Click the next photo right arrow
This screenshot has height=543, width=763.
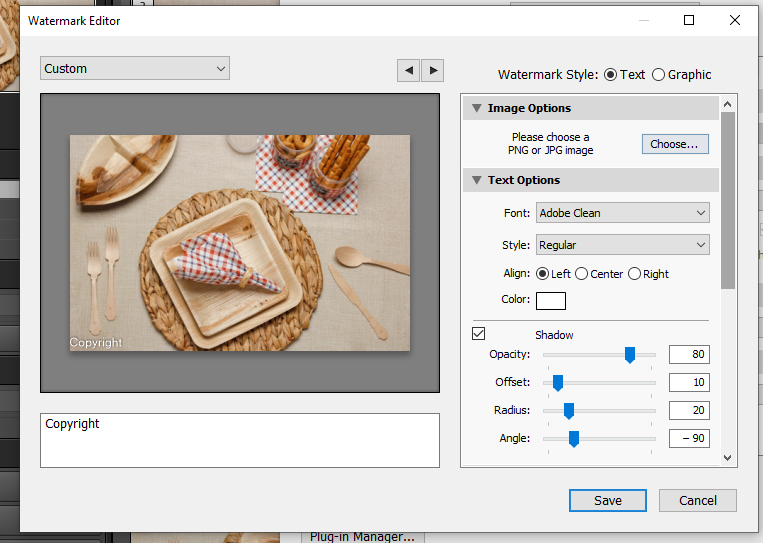(x=432, y=70)
